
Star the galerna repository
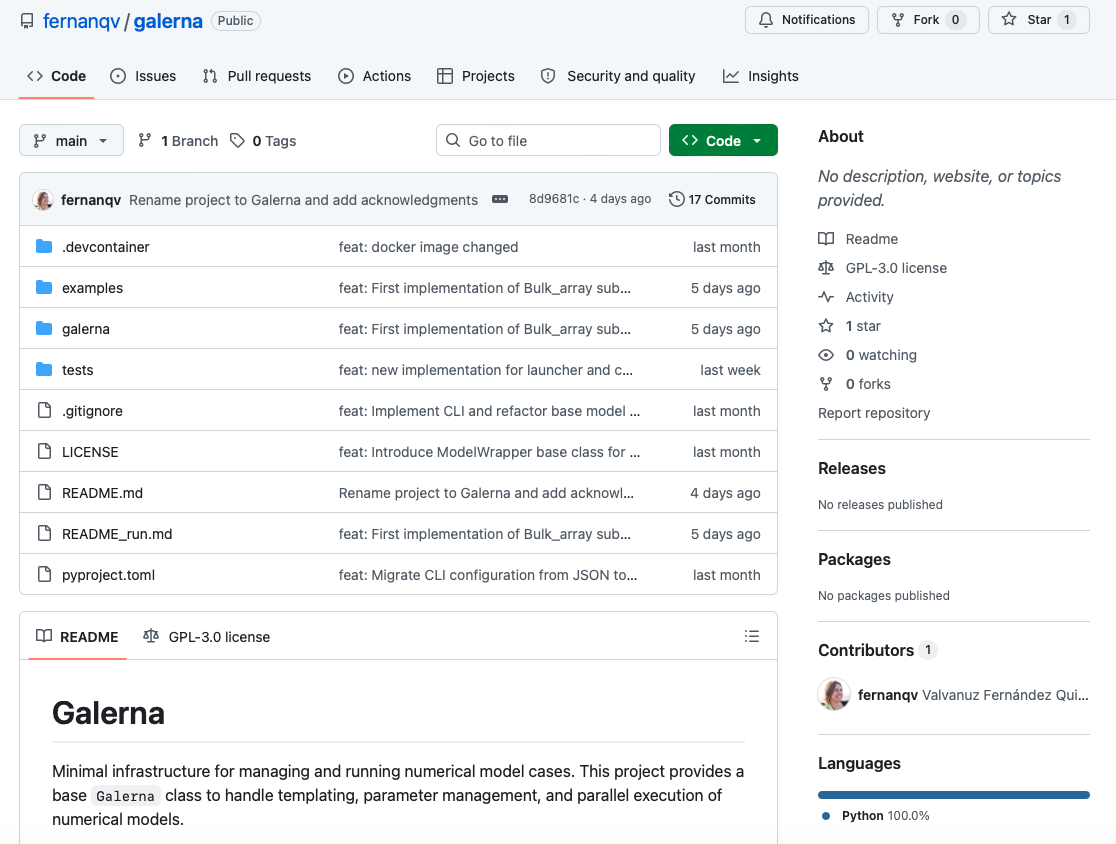(x=1038, y=20)
